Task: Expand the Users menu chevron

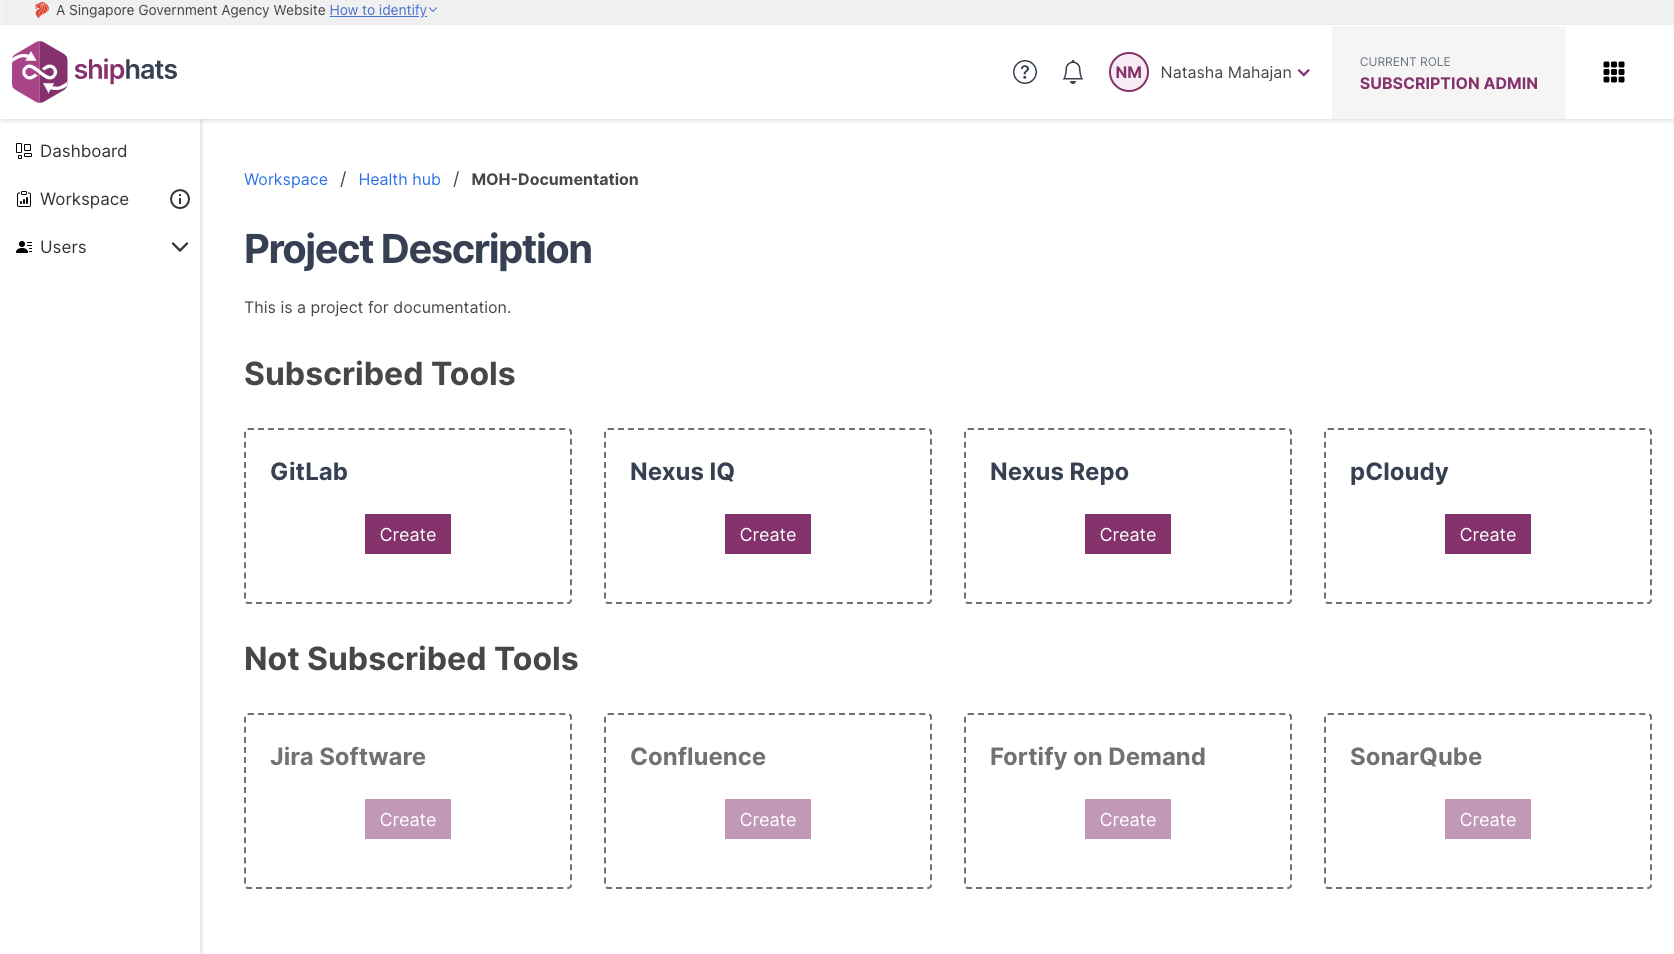Action: click(180, 247)
